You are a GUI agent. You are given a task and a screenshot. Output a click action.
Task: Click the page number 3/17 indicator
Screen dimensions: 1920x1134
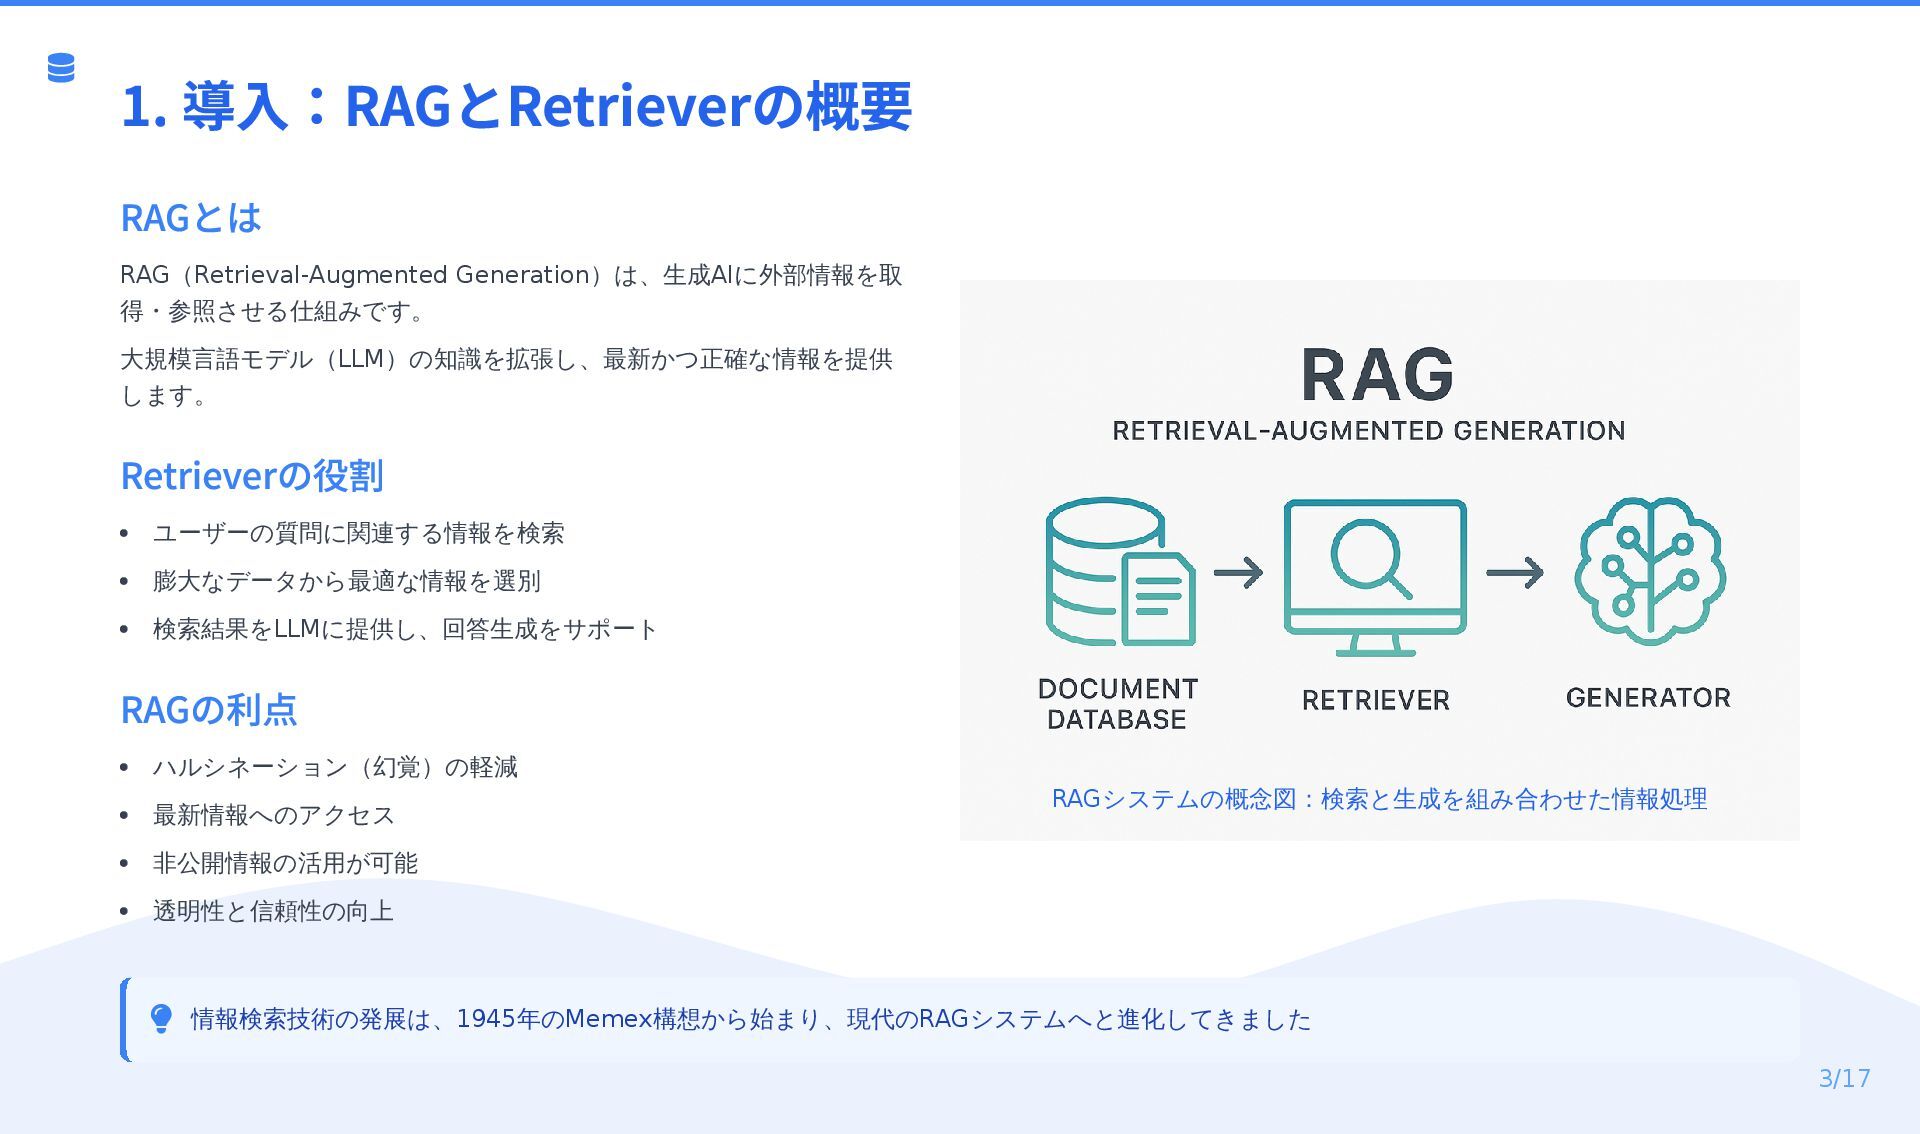pyautogui.click(x=1844, y=1078)
